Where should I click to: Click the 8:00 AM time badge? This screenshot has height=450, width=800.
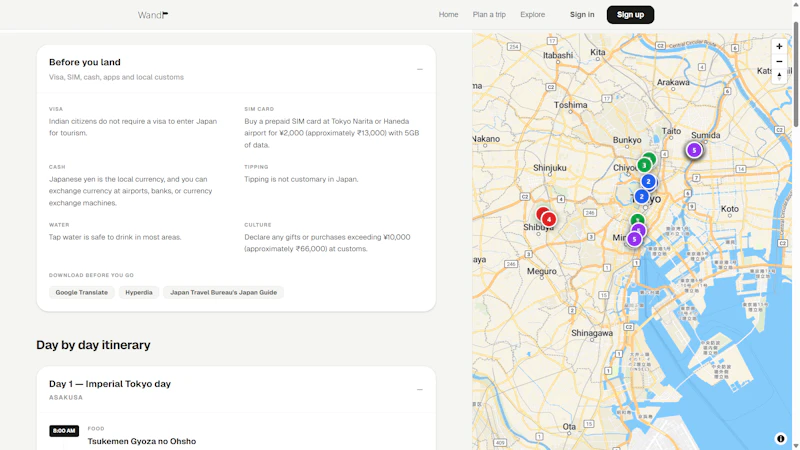coord(64,431)
